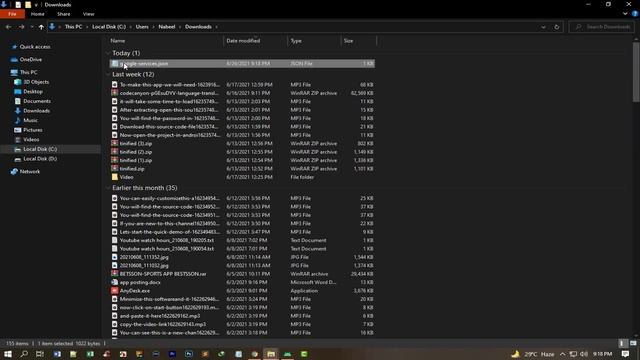
Task: Jump to Local Disk (C:) breadcrumb
Action: (x=109, y=27)
